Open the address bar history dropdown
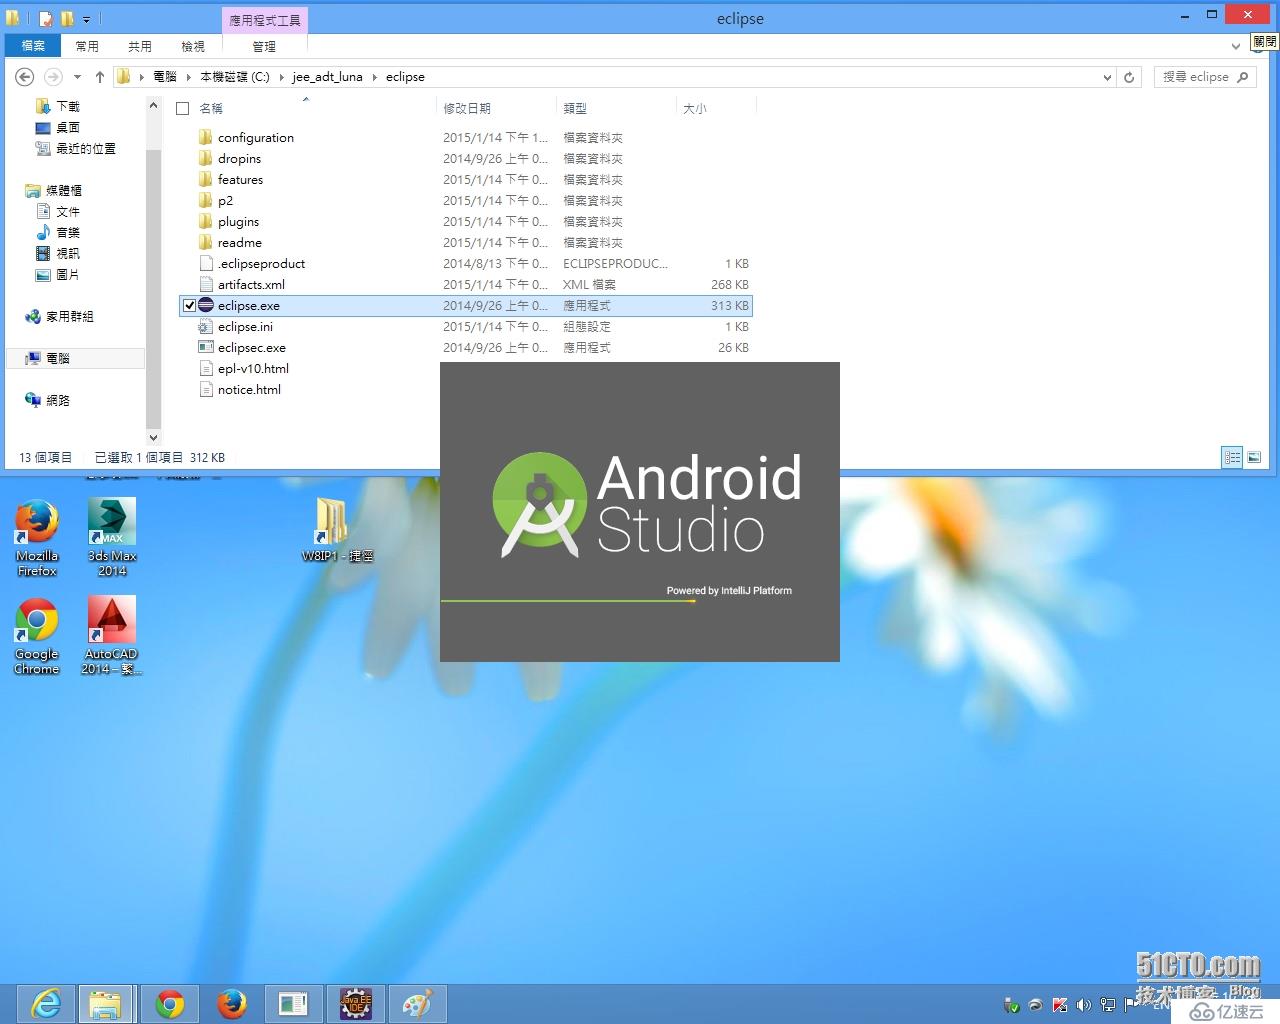This screenshot has height=1024, width=1280. (1107, 77)
